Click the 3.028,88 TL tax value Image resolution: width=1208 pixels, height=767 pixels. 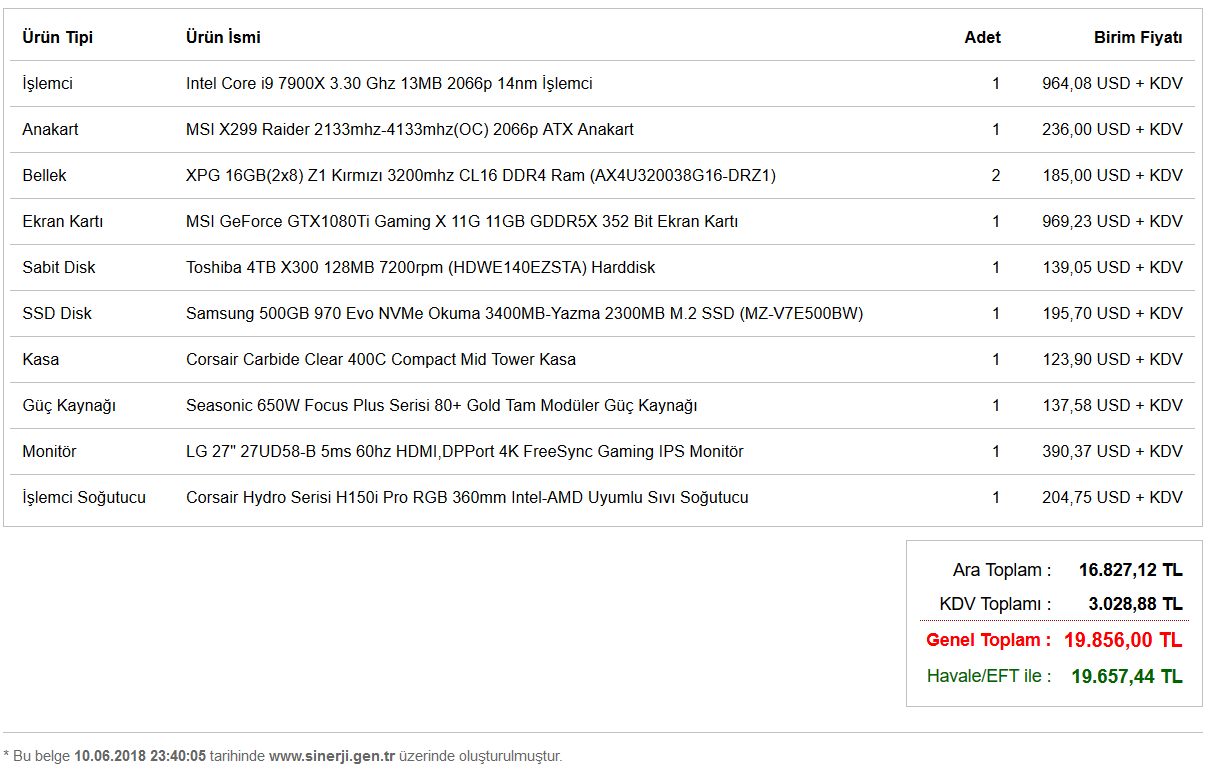pos(1136,604)
